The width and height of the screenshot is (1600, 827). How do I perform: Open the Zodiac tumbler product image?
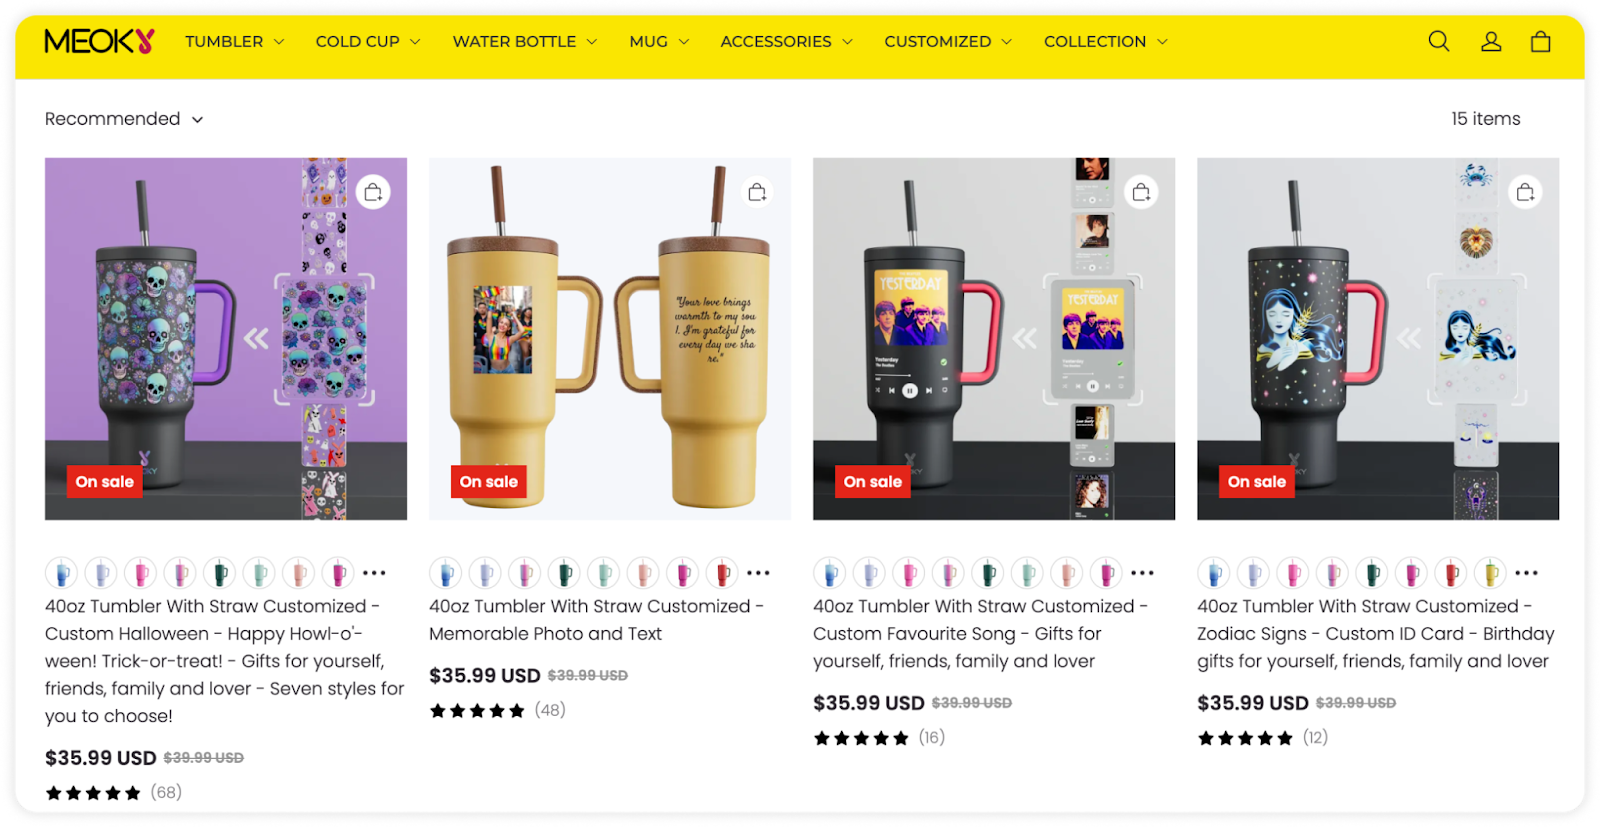click(x=1378, y=339)
